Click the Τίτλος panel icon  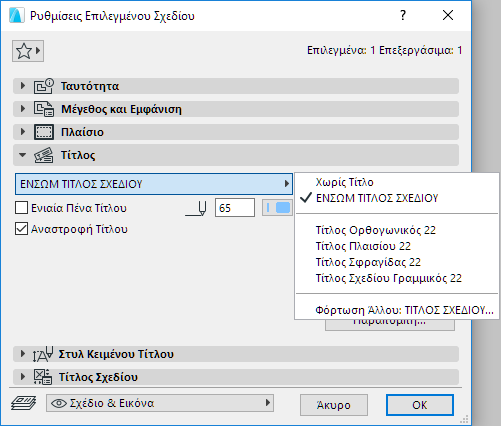tap(43, 155)
